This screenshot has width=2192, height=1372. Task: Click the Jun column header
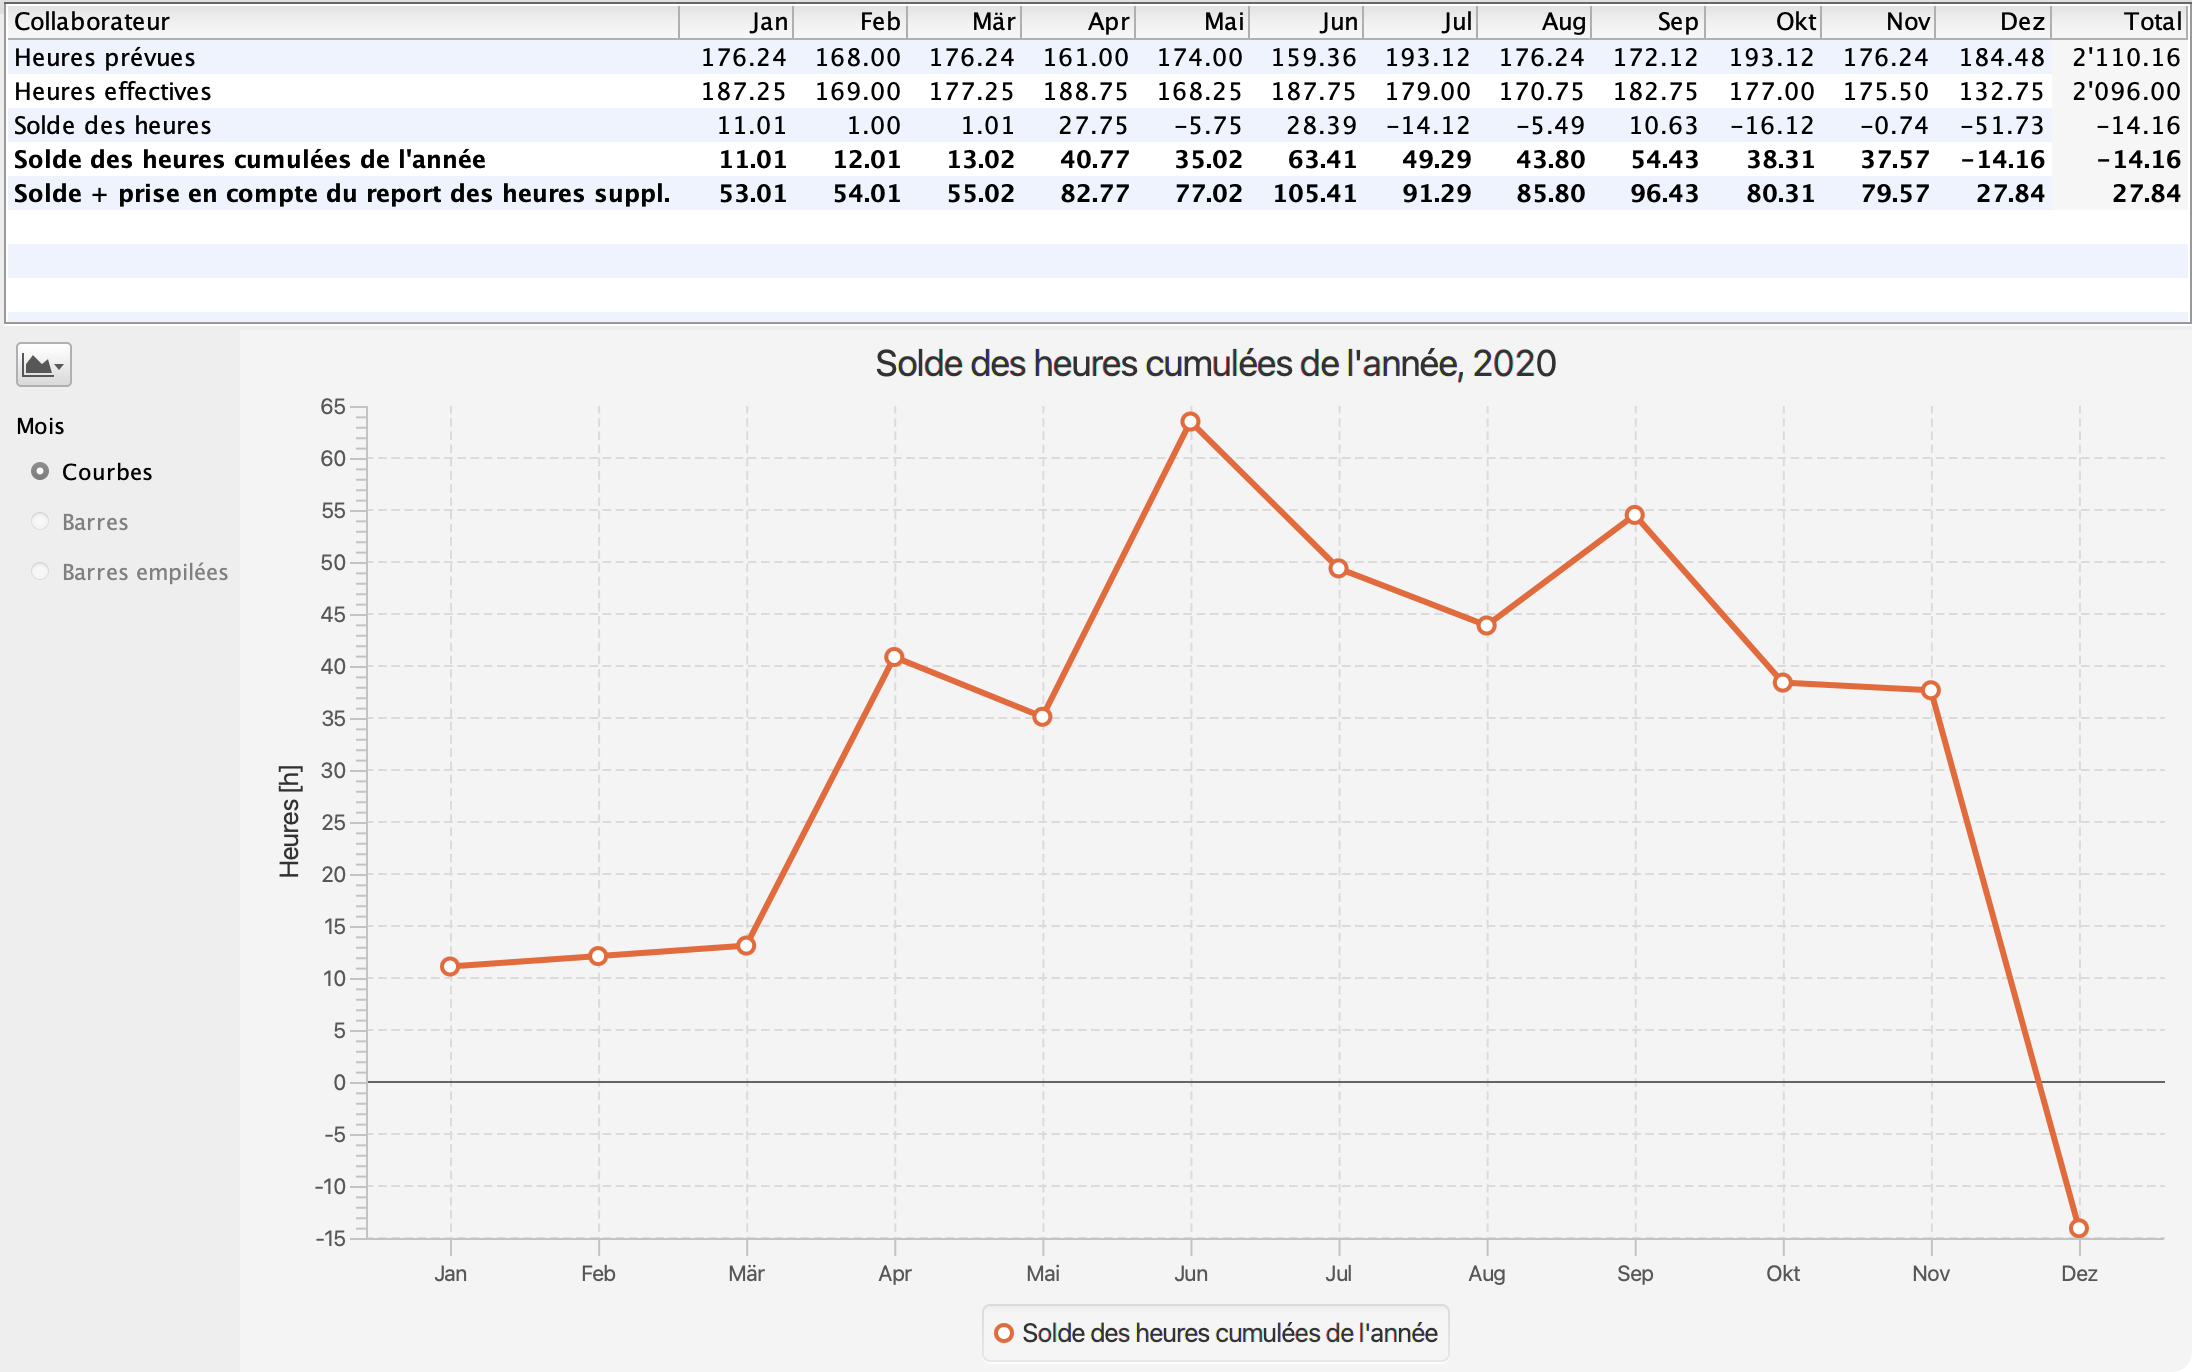[1306, 22]
